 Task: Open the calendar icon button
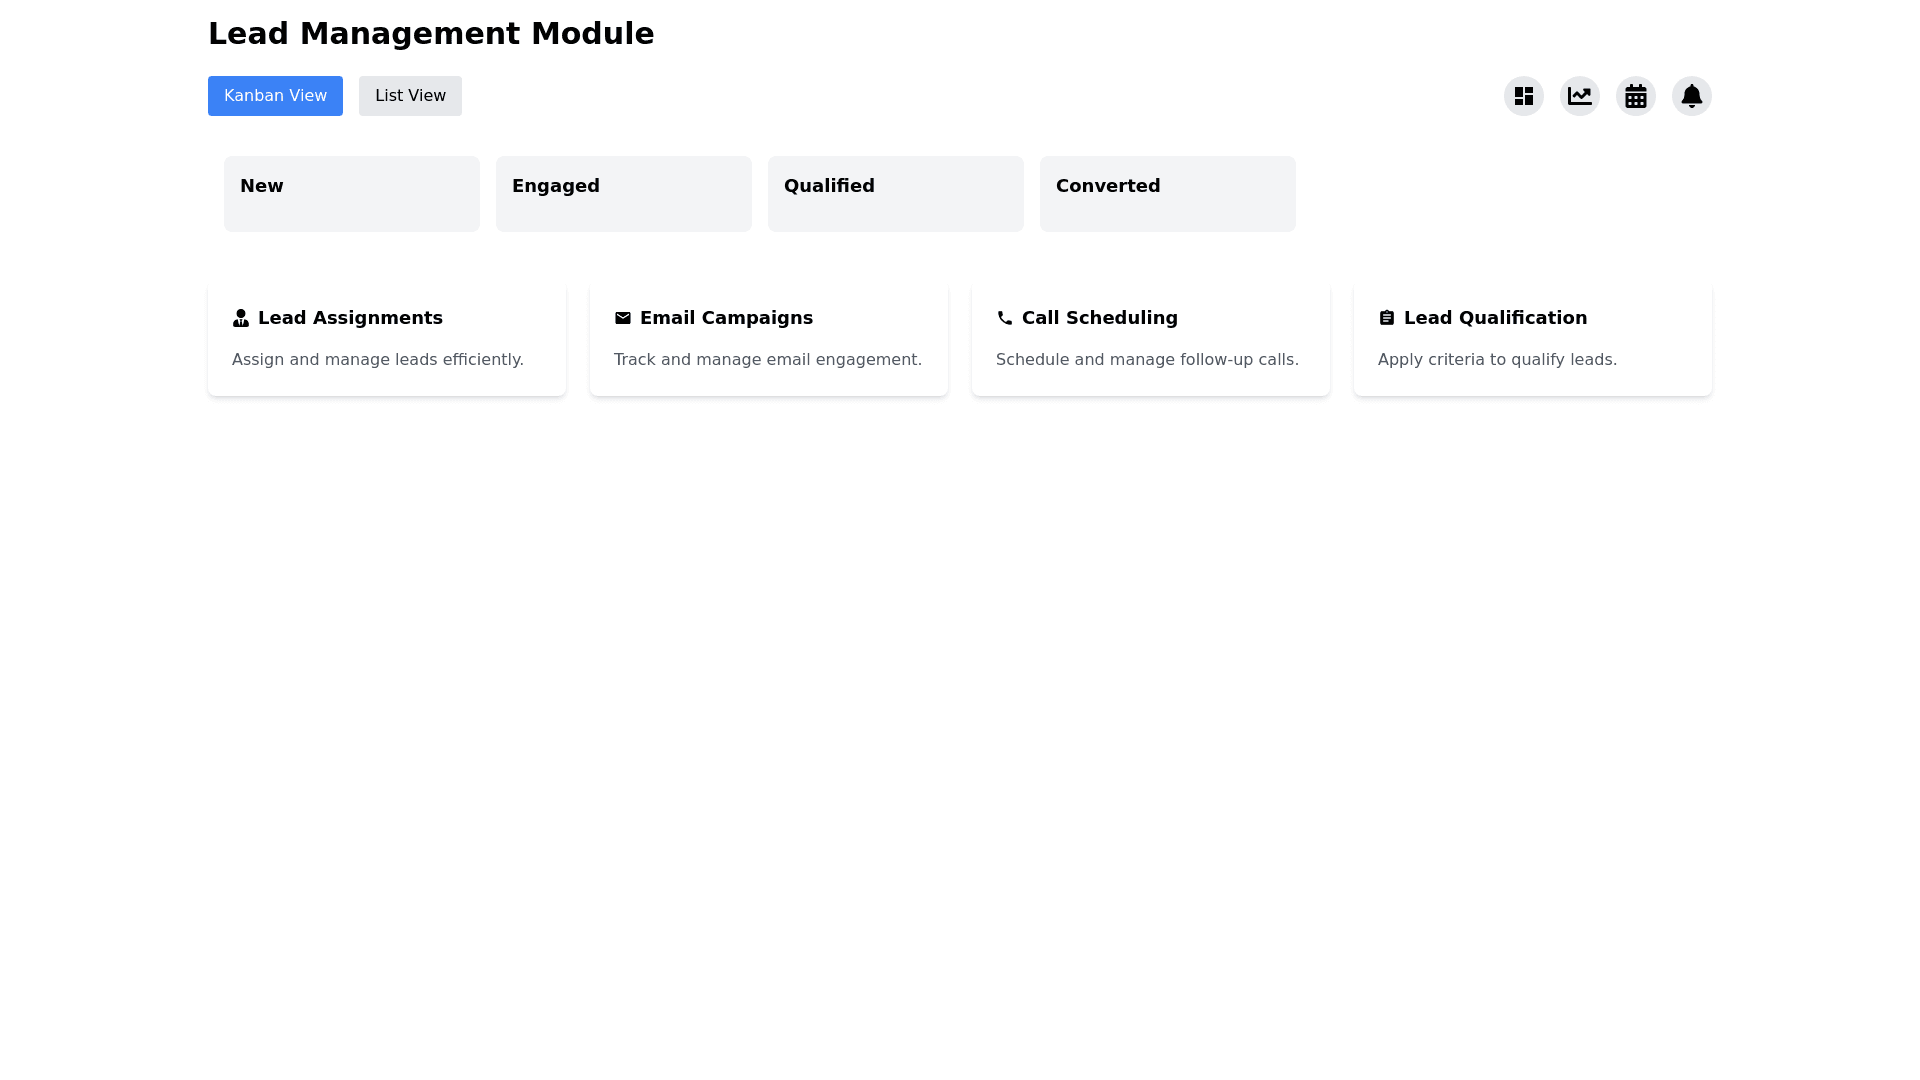(1636, 96)
